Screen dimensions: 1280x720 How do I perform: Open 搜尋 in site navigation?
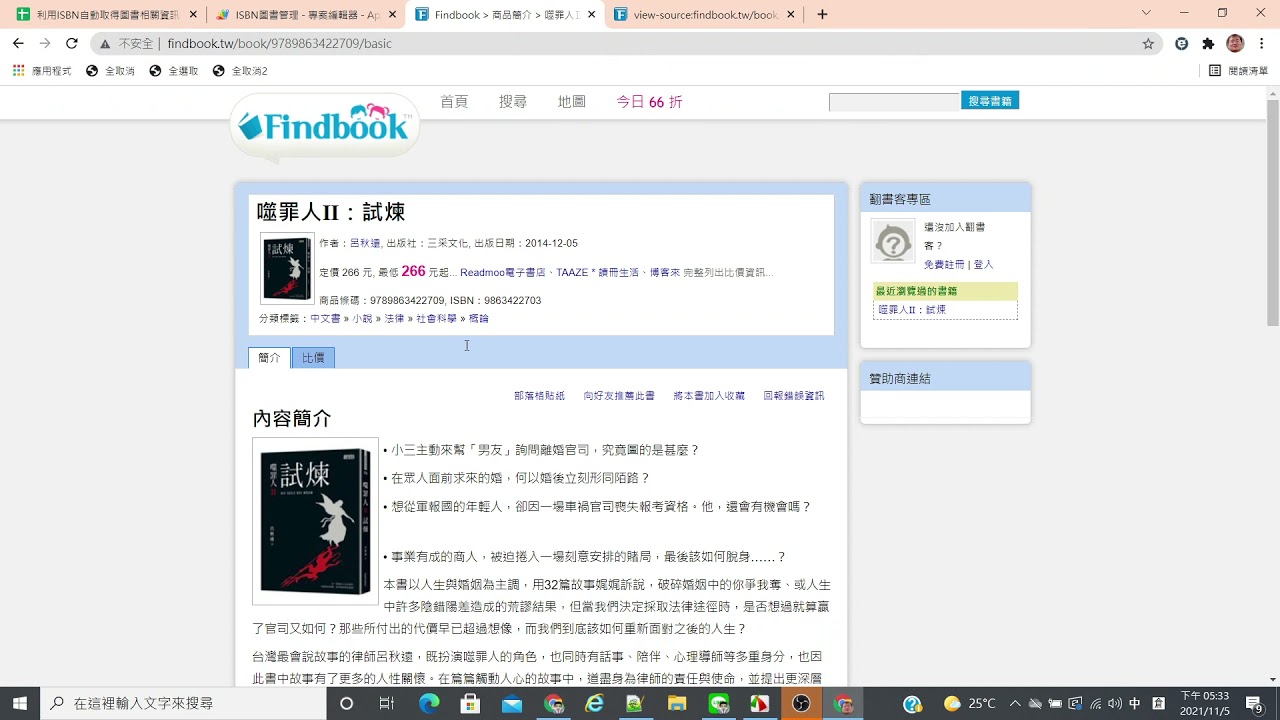(513, 102)
